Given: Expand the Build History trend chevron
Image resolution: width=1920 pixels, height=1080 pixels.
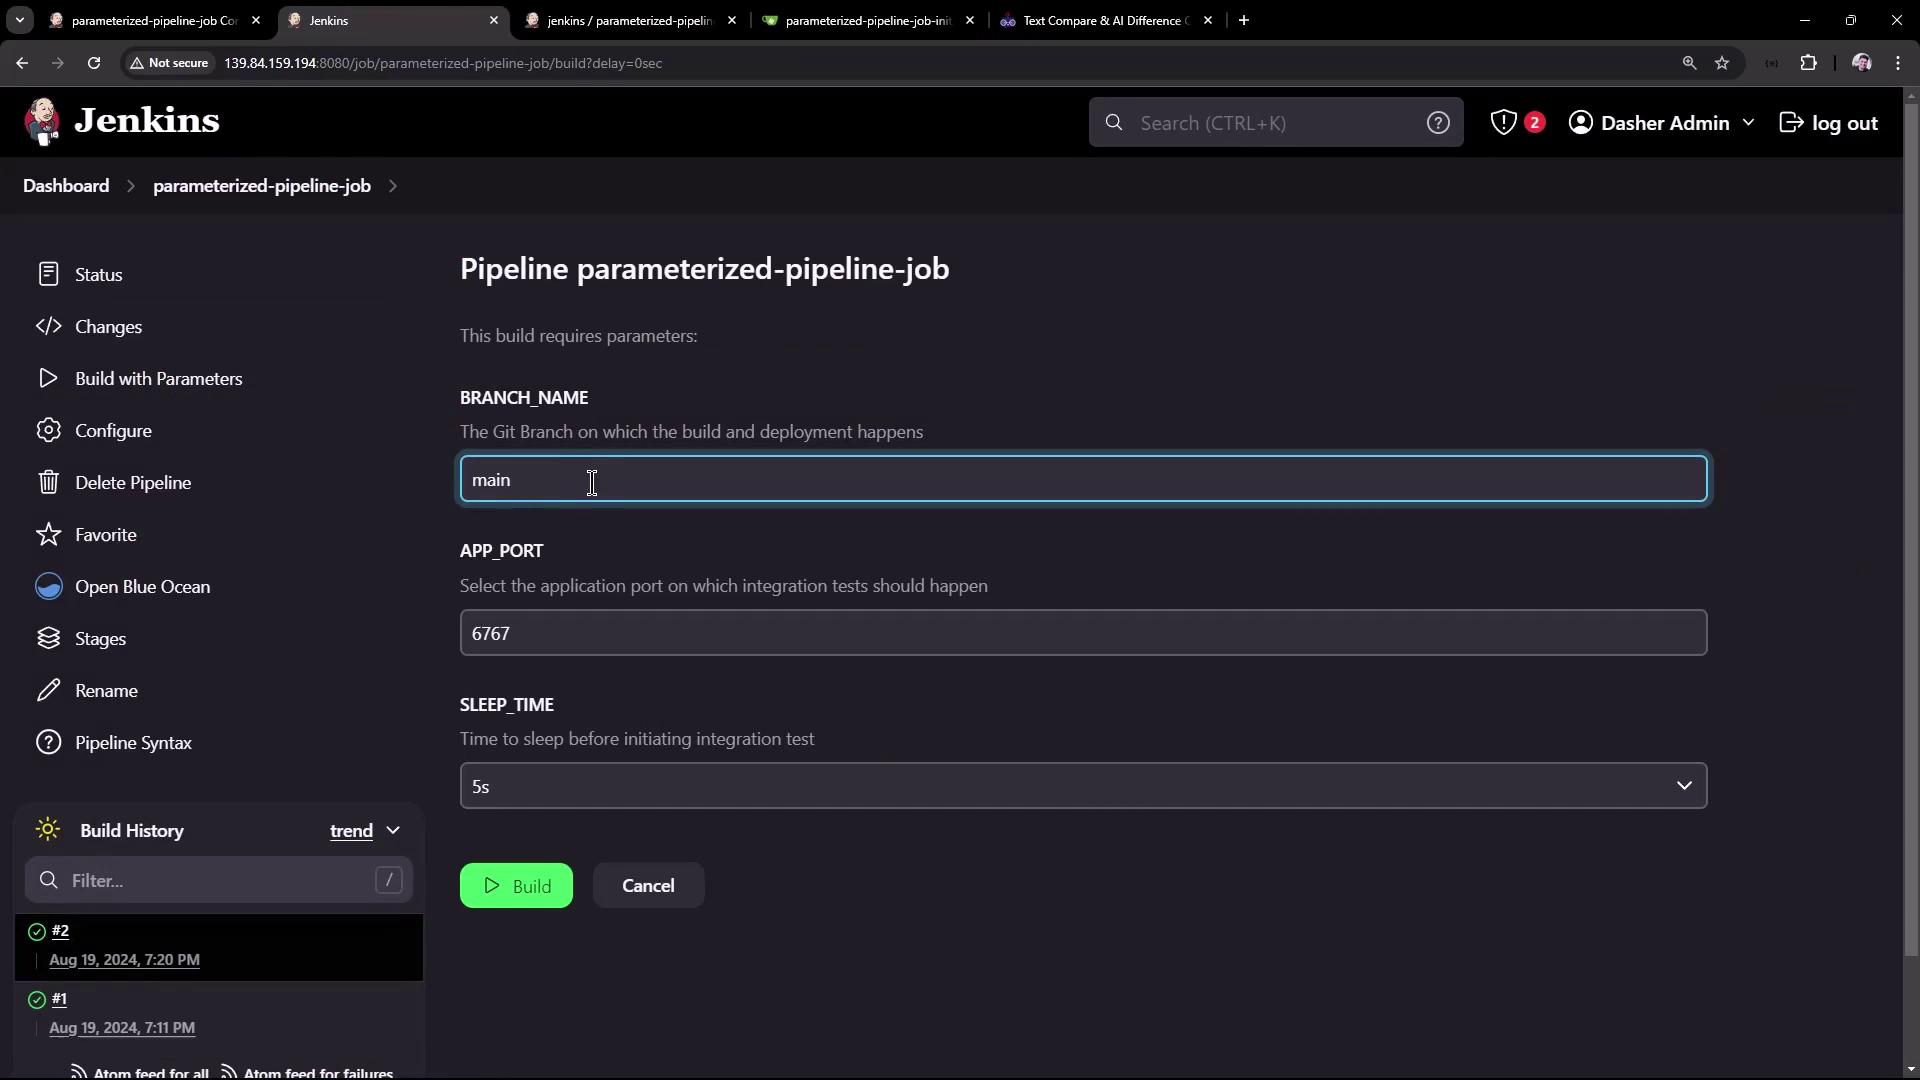Looking at the screenshot, I should tap(393, 831).
